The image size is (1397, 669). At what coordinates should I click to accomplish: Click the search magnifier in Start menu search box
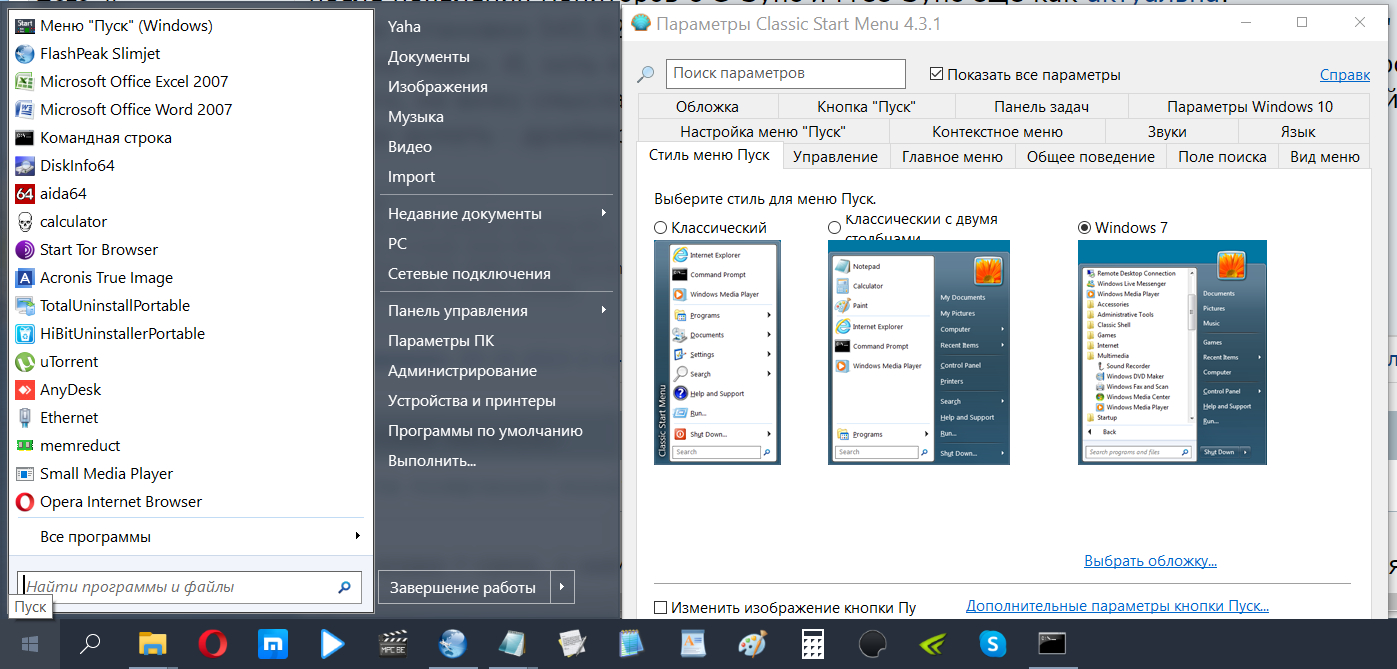(x=345, y=588)
